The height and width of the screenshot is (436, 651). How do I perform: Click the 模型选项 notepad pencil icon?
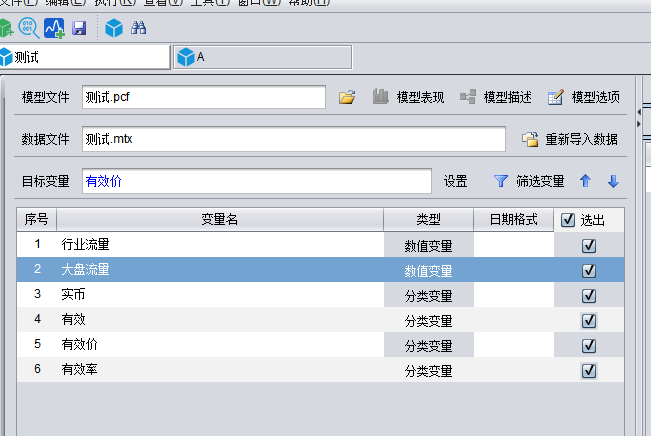(556, 97)
